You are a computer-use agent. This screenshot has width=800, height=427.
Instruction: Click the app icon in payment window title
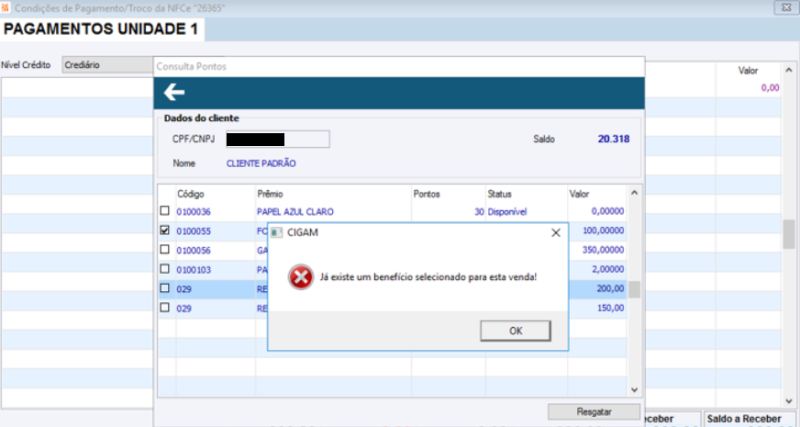point(5,8)
